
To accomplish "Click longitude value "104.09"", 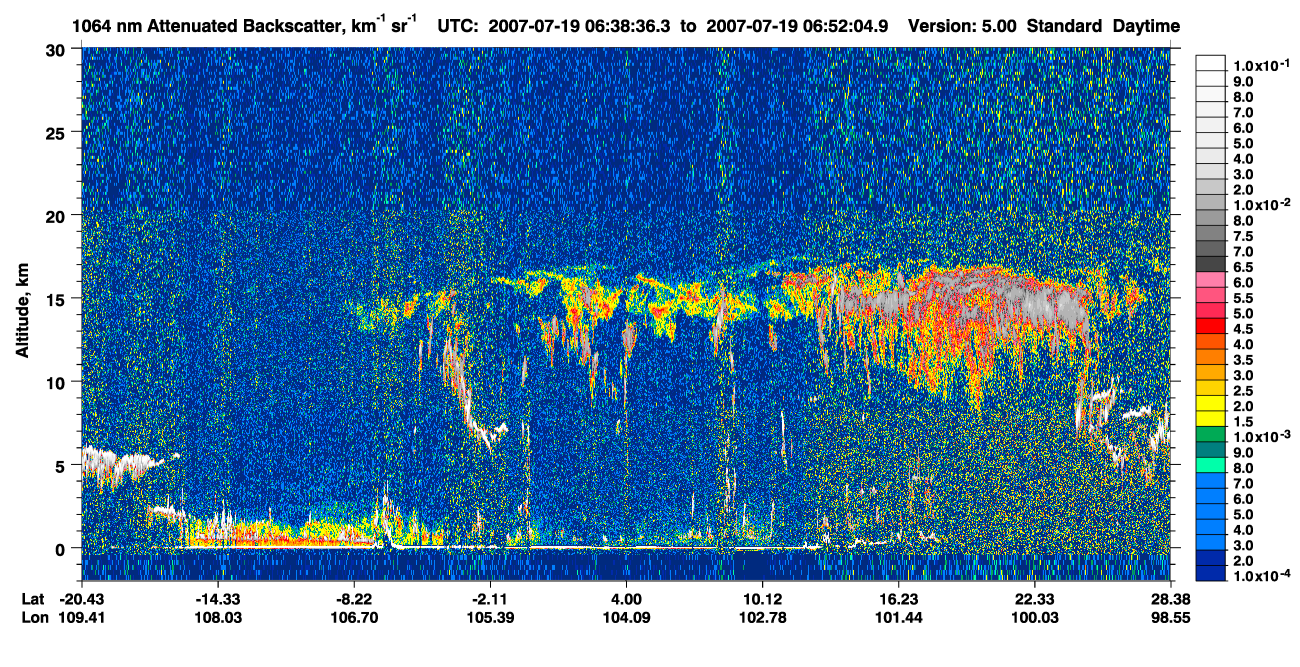I will (626, 618).
